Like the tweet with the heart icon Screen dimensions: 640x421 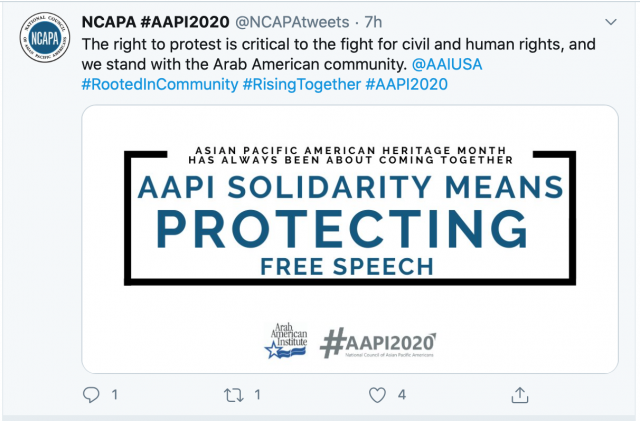(377, 395)
